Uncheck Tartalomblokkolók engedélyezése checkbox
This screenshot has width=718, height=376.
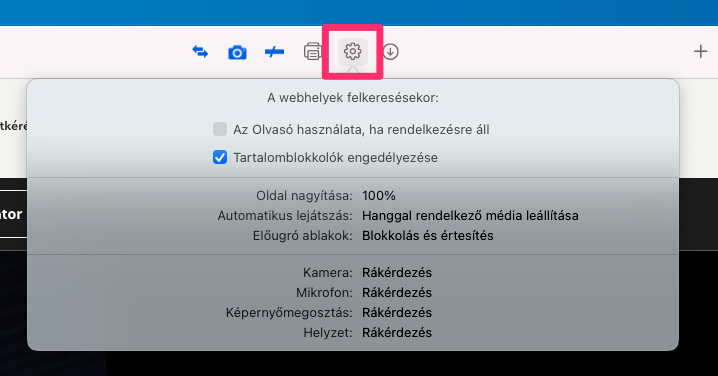220,157
